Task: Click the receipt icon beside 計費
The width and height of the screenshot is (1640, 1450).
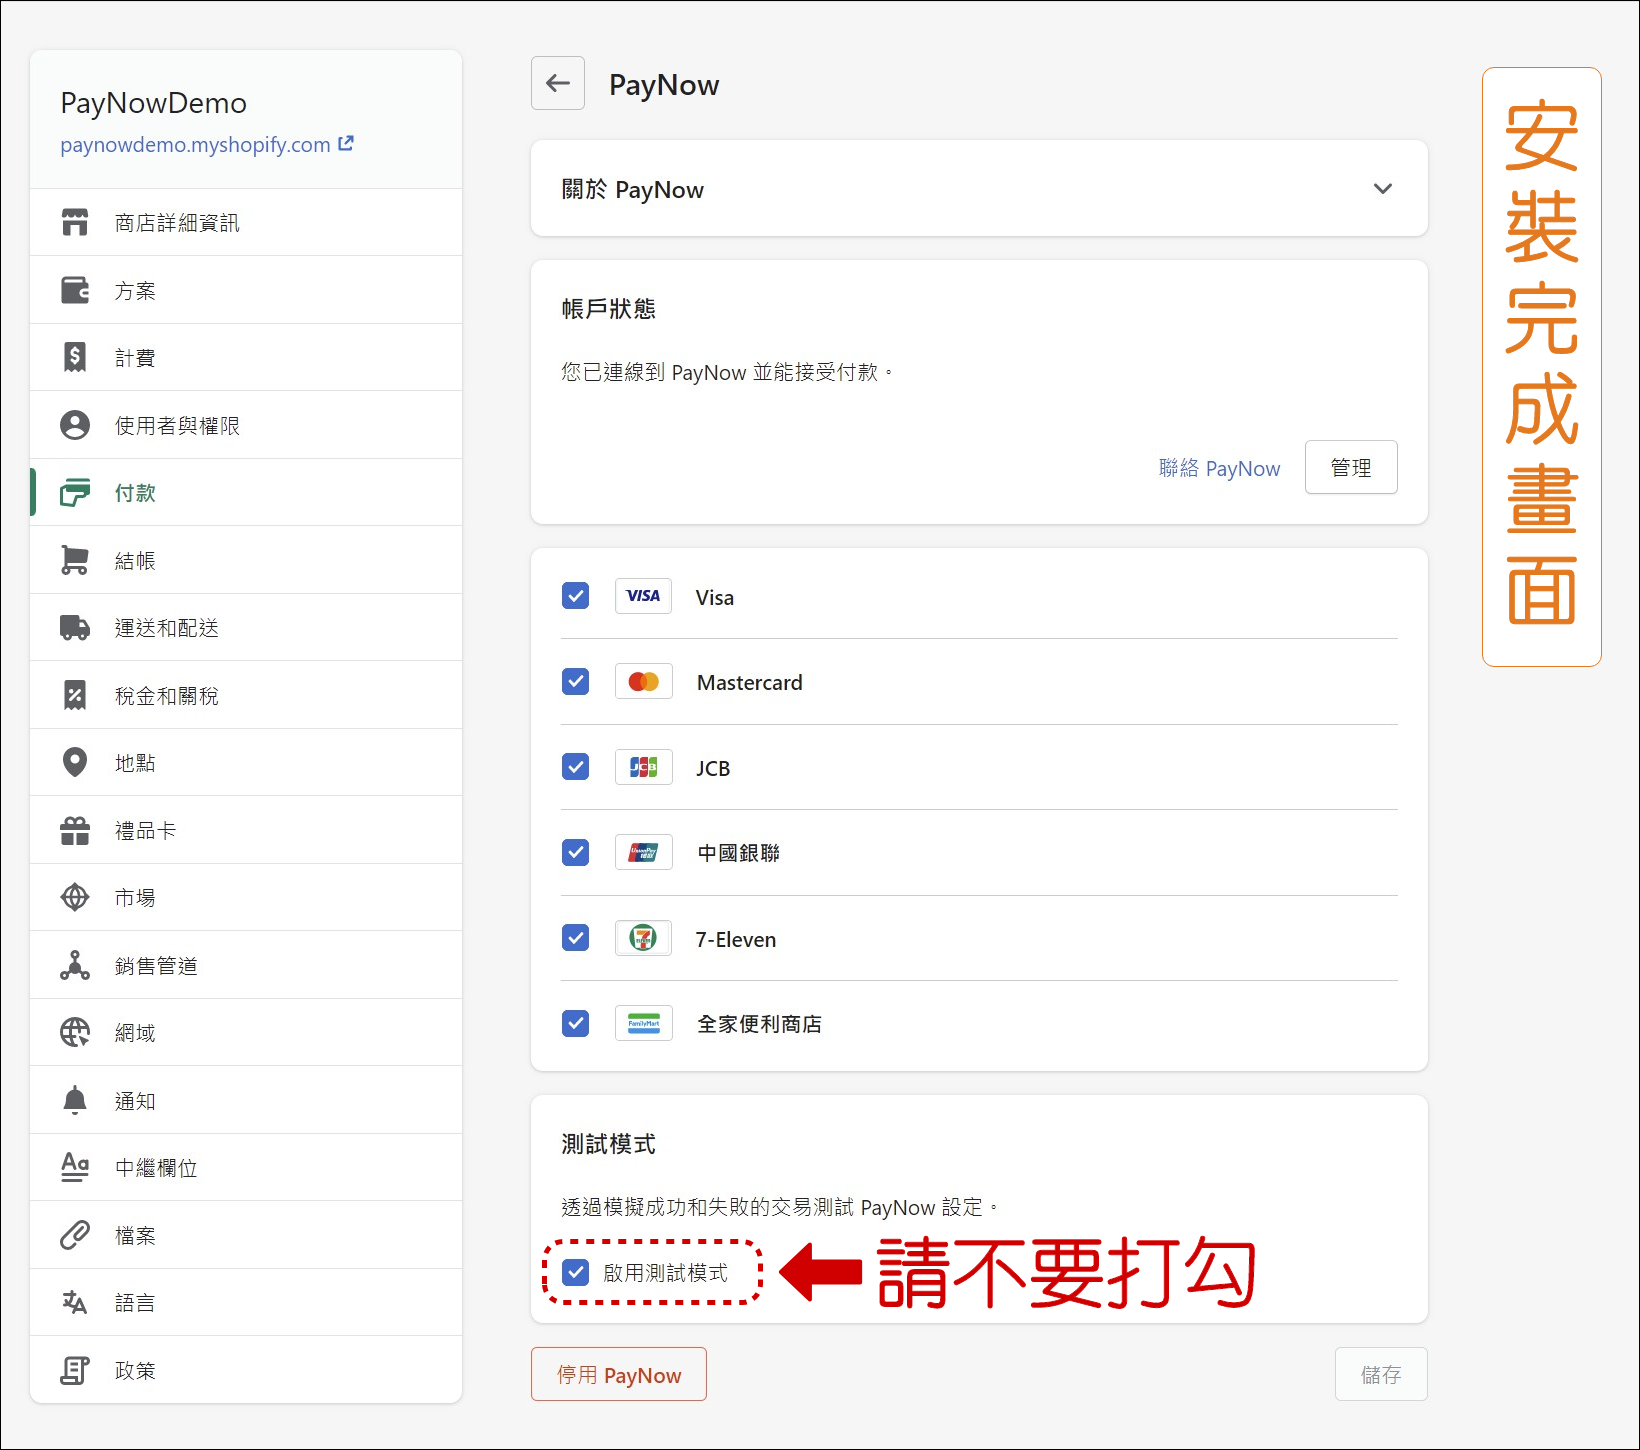Action: click(x=75, y=357)
